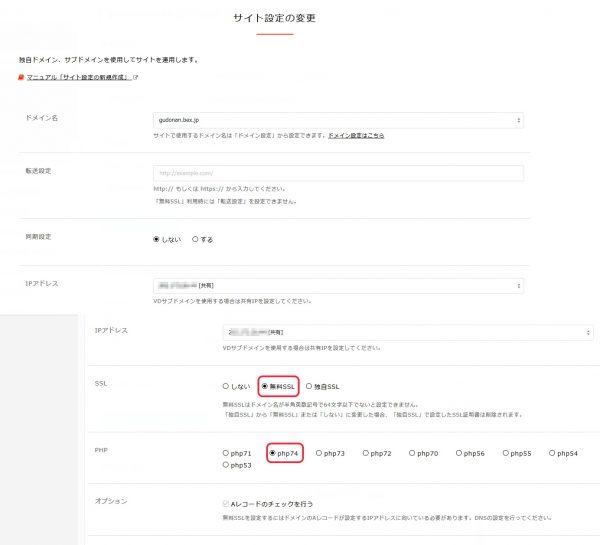Screen dimensions: 600x545
Task: Click the red book manual icon
Action: 21,77
